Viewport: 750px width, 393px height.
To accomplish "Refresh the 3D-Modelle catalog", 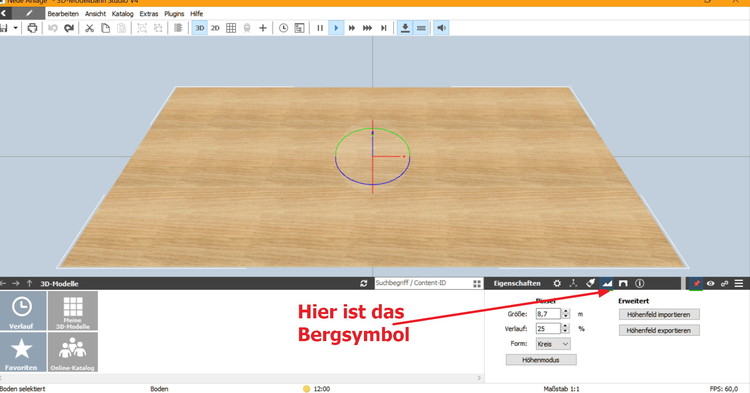I will point(364,284).
